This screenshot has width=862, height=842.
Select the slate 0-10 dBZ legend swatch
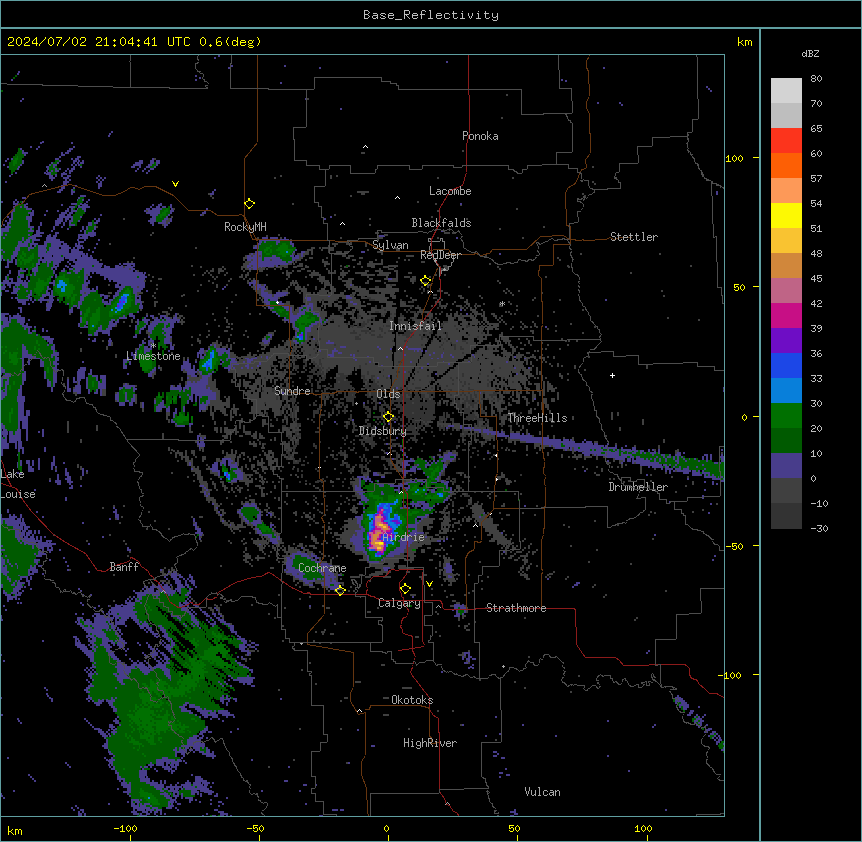tap(786, 466)
